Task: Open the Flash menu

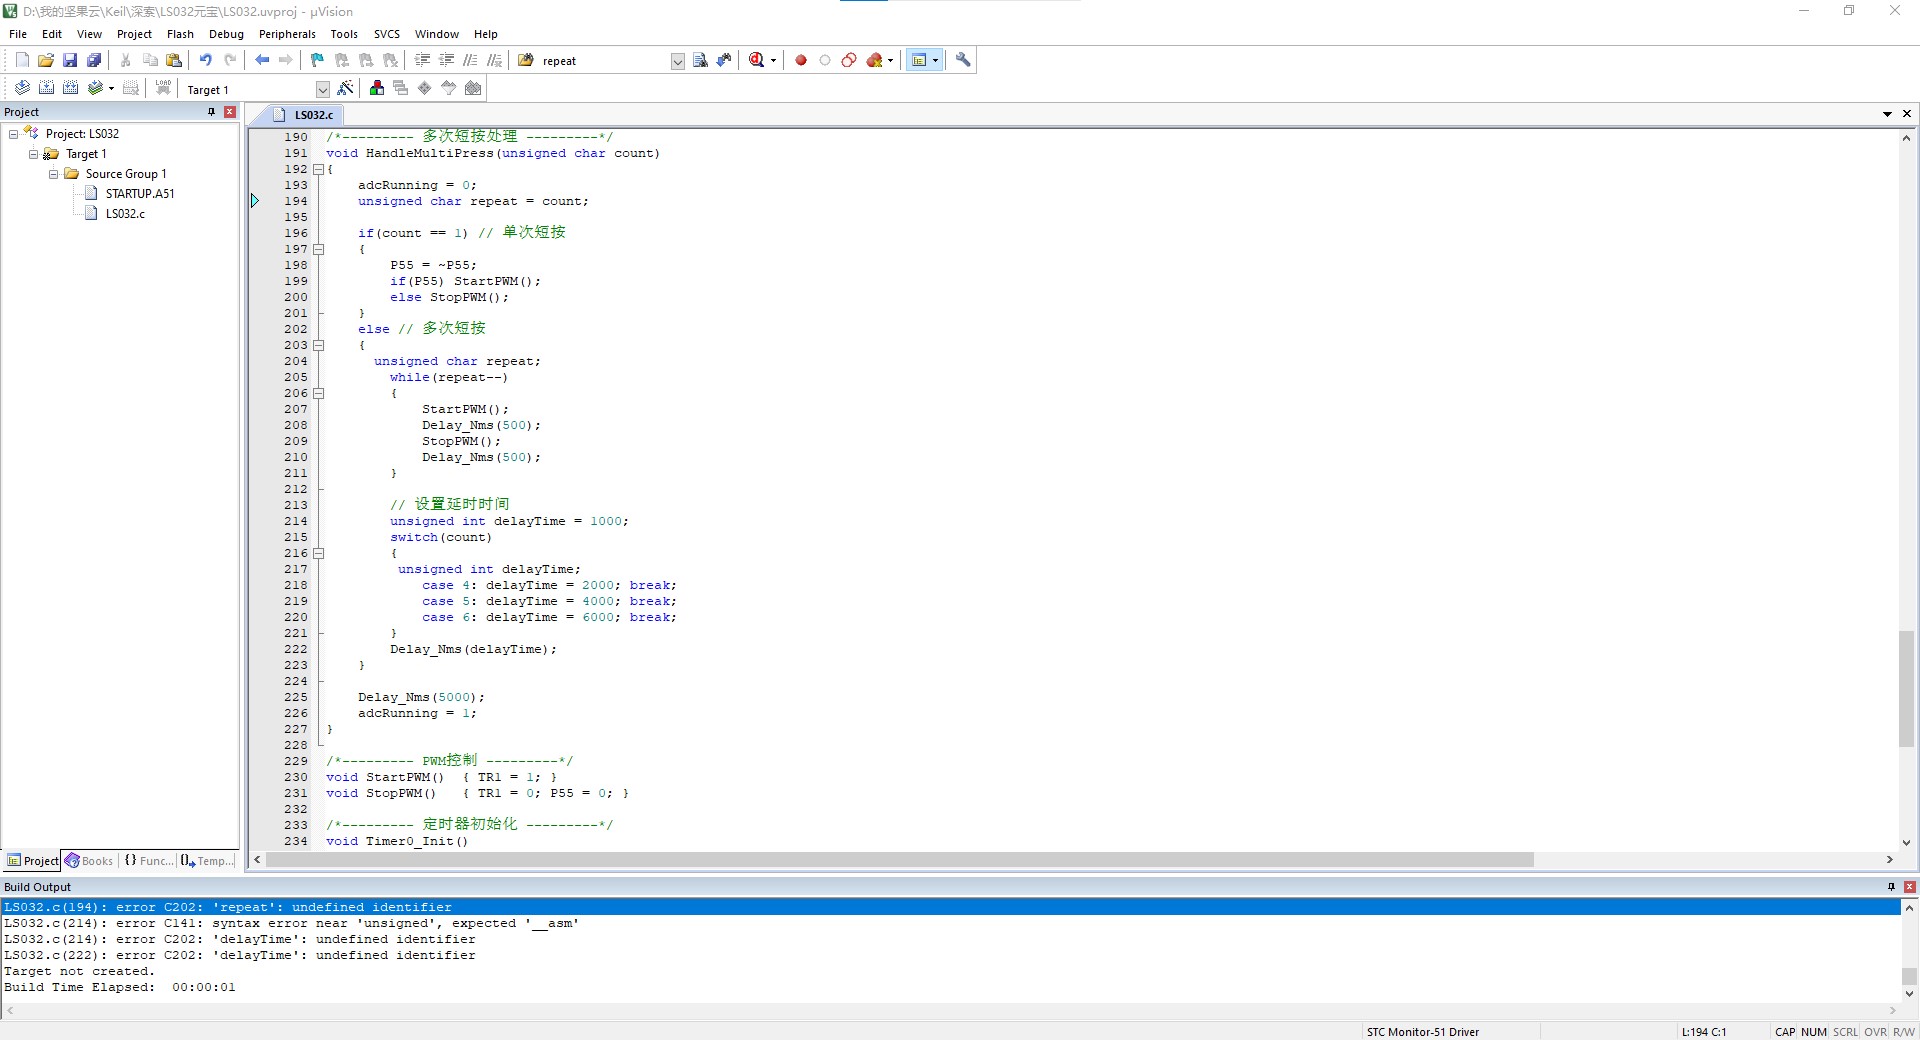Action: (180, 34)
